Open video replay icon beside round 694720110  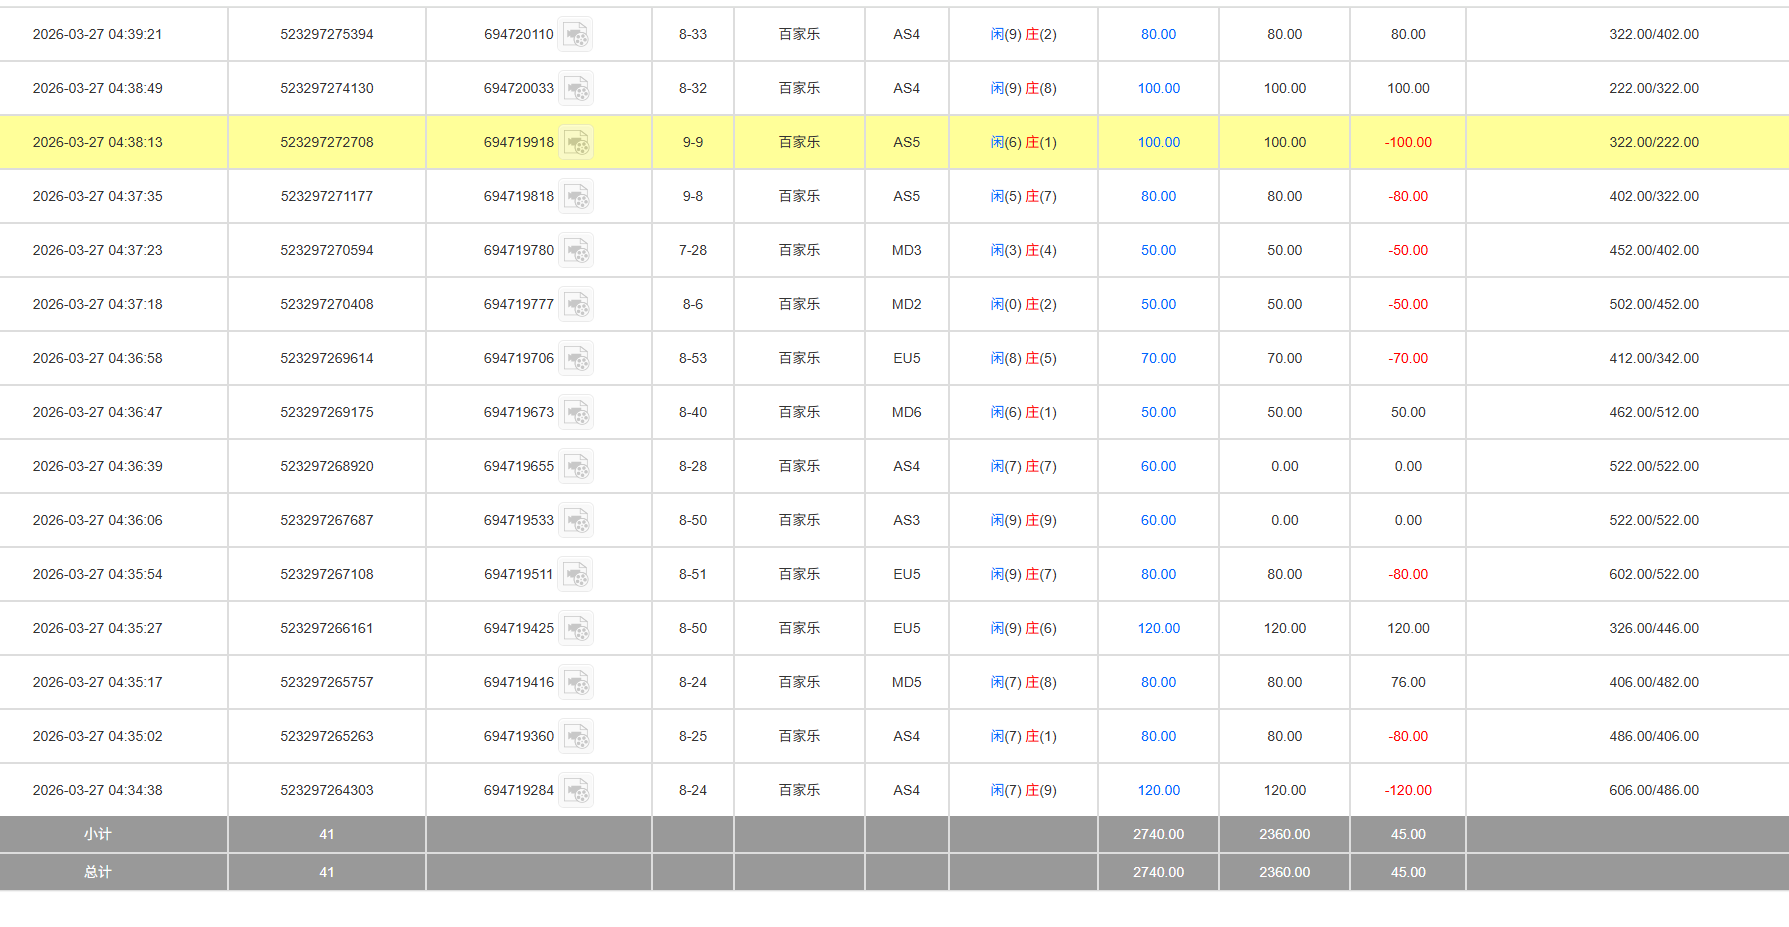pyautogui.click(x=575, y=35)
